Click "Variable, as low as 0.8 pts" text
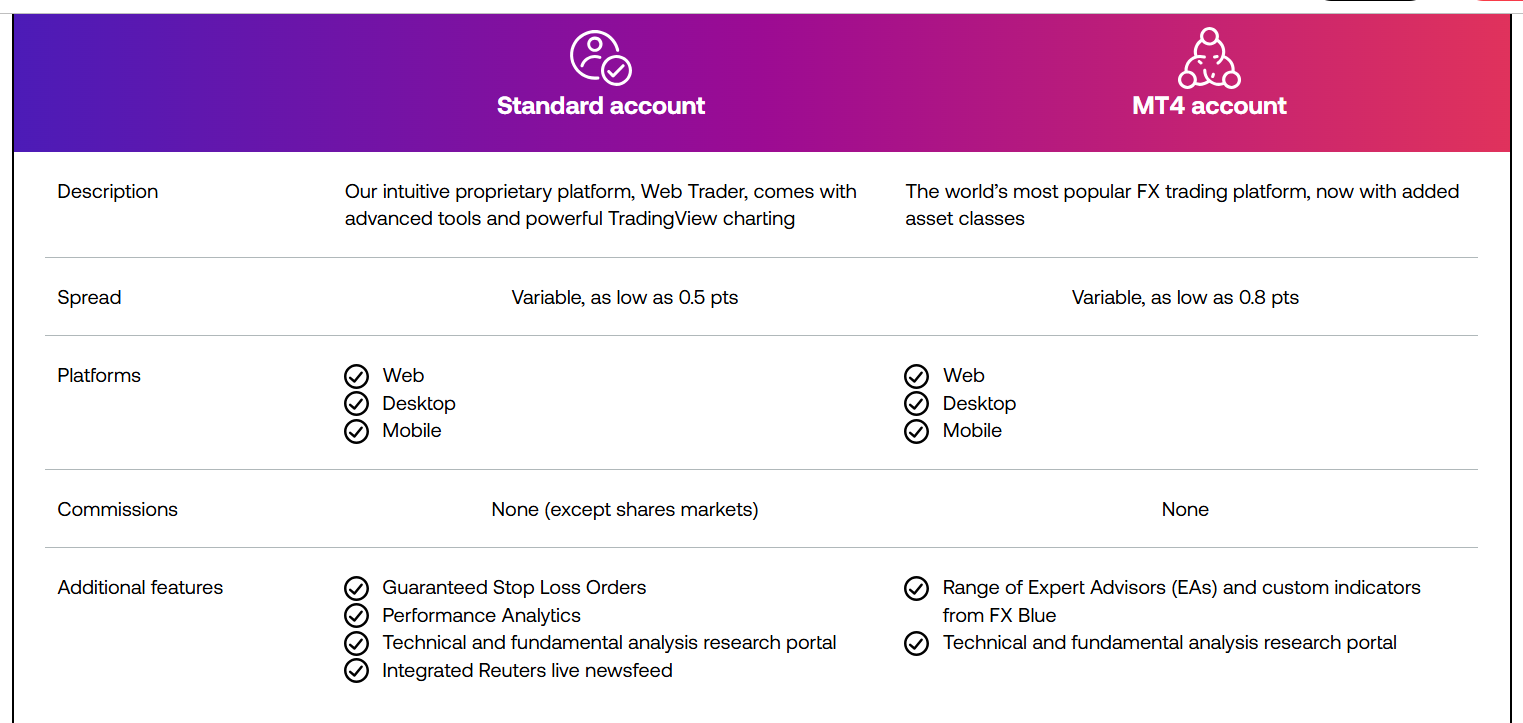The image size is (1523, 723). point(1185,298)
